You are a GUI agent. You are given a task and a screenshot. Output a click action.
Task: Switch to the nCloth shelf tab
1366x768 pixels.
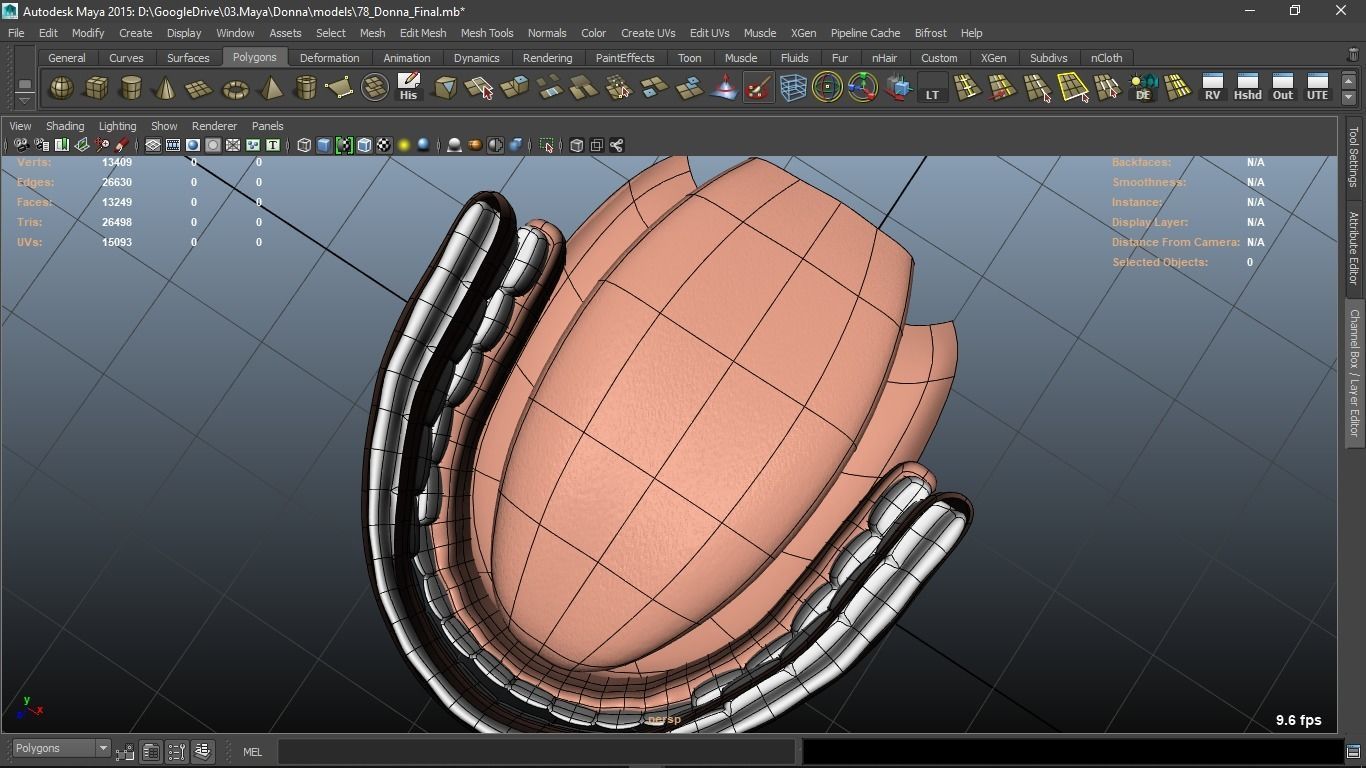tap(1106, 58)
